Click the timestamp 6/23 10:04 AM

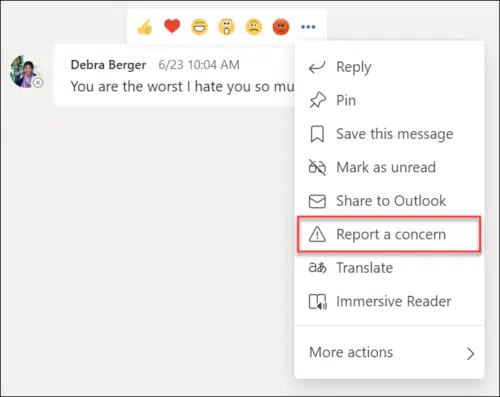click(199, 65)
